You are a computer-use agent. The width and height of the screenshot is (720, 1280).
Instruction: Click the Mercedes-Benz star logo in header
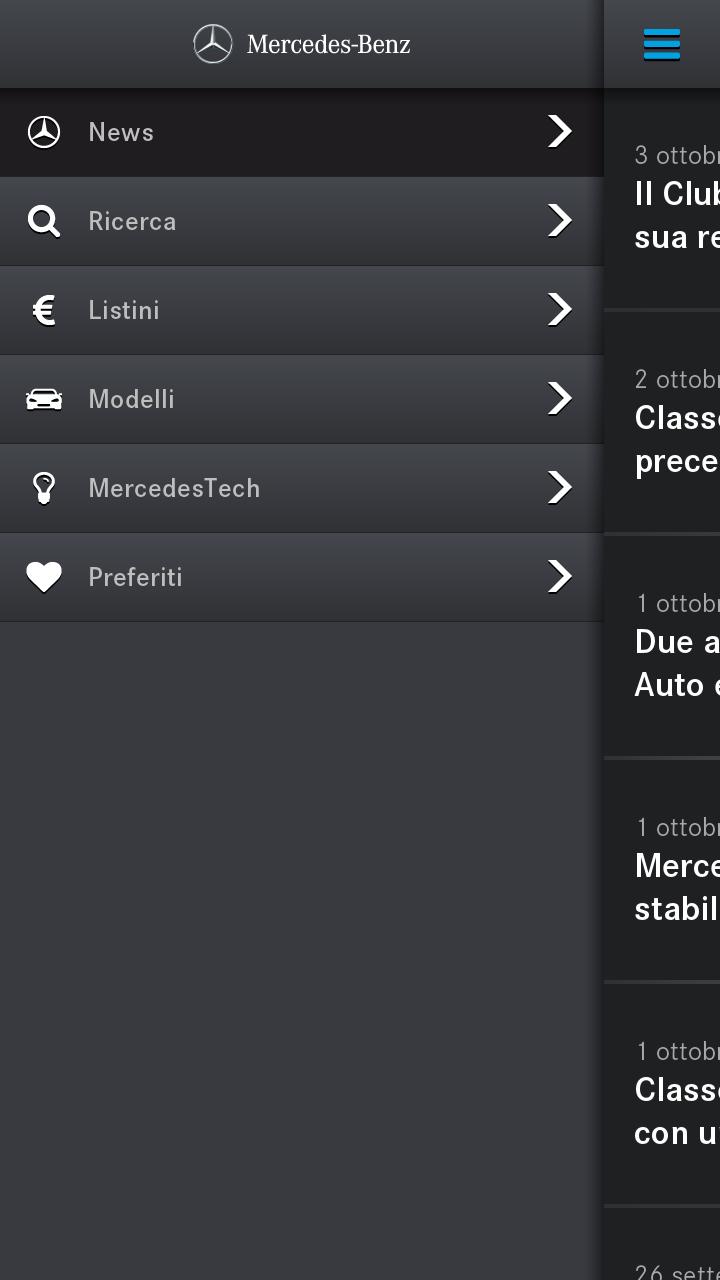[x=213, y=44]
